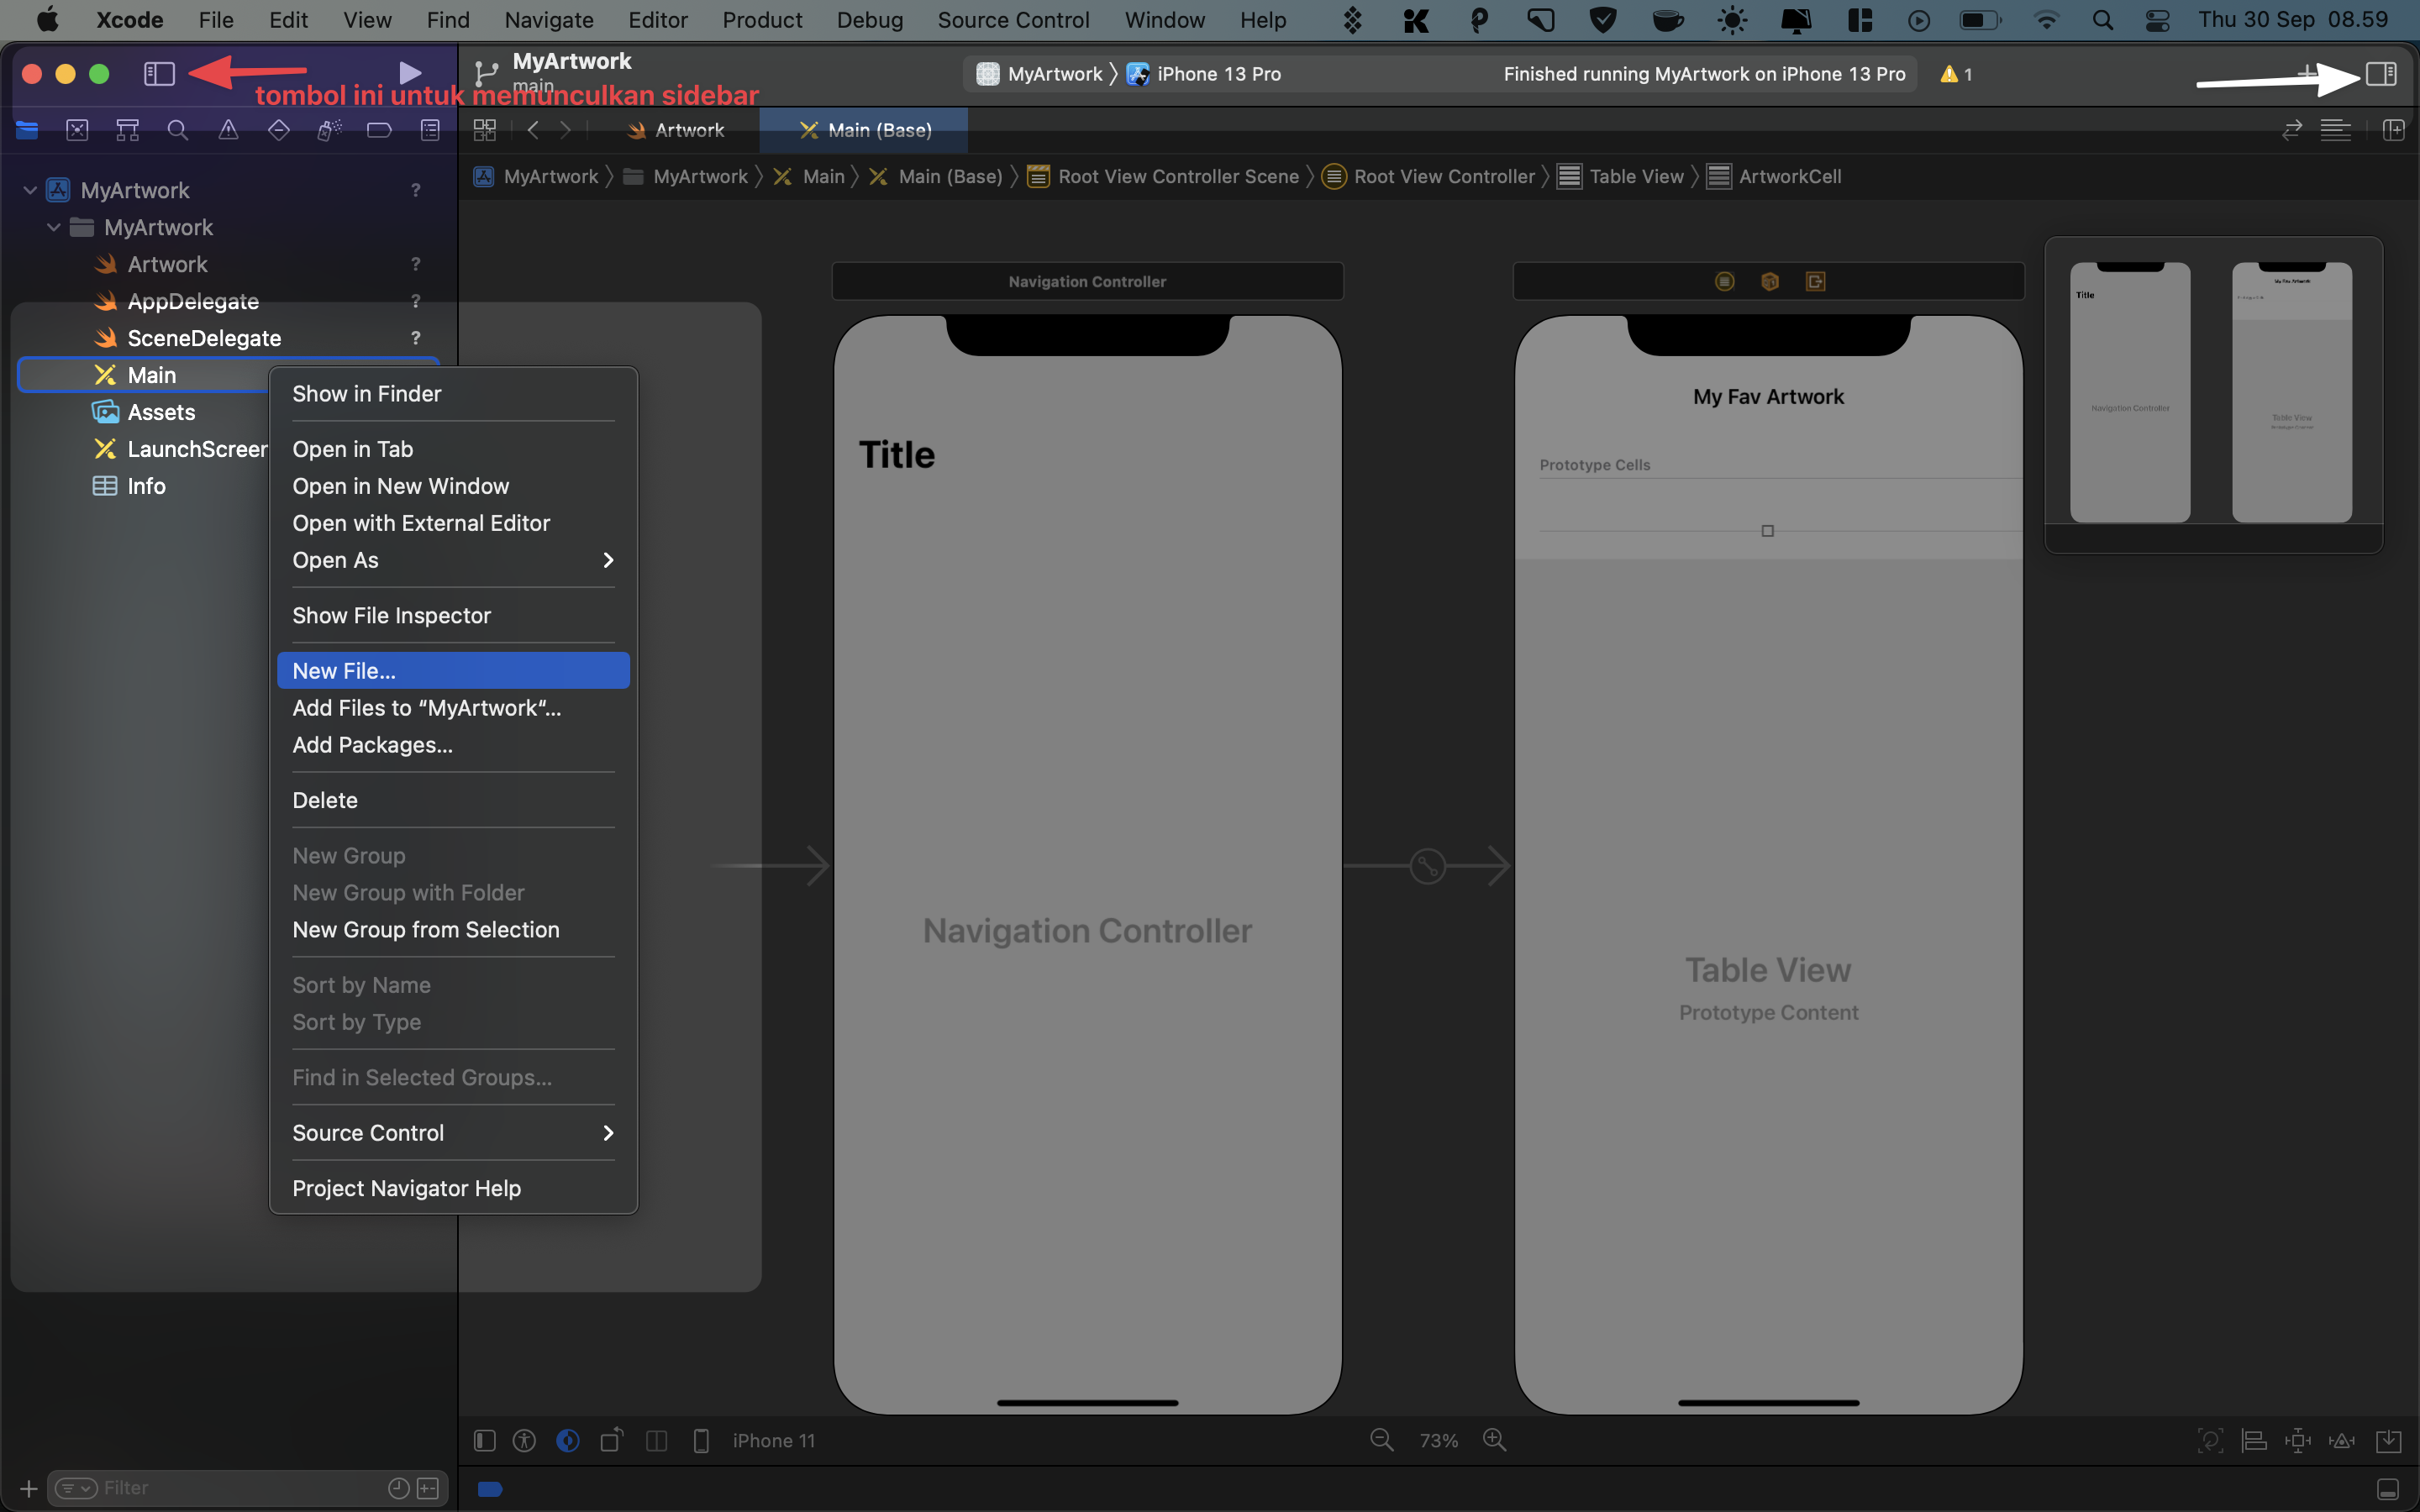Go forward in editor history
This screenshot has width=2420, height=1512.
click(565, 130)
